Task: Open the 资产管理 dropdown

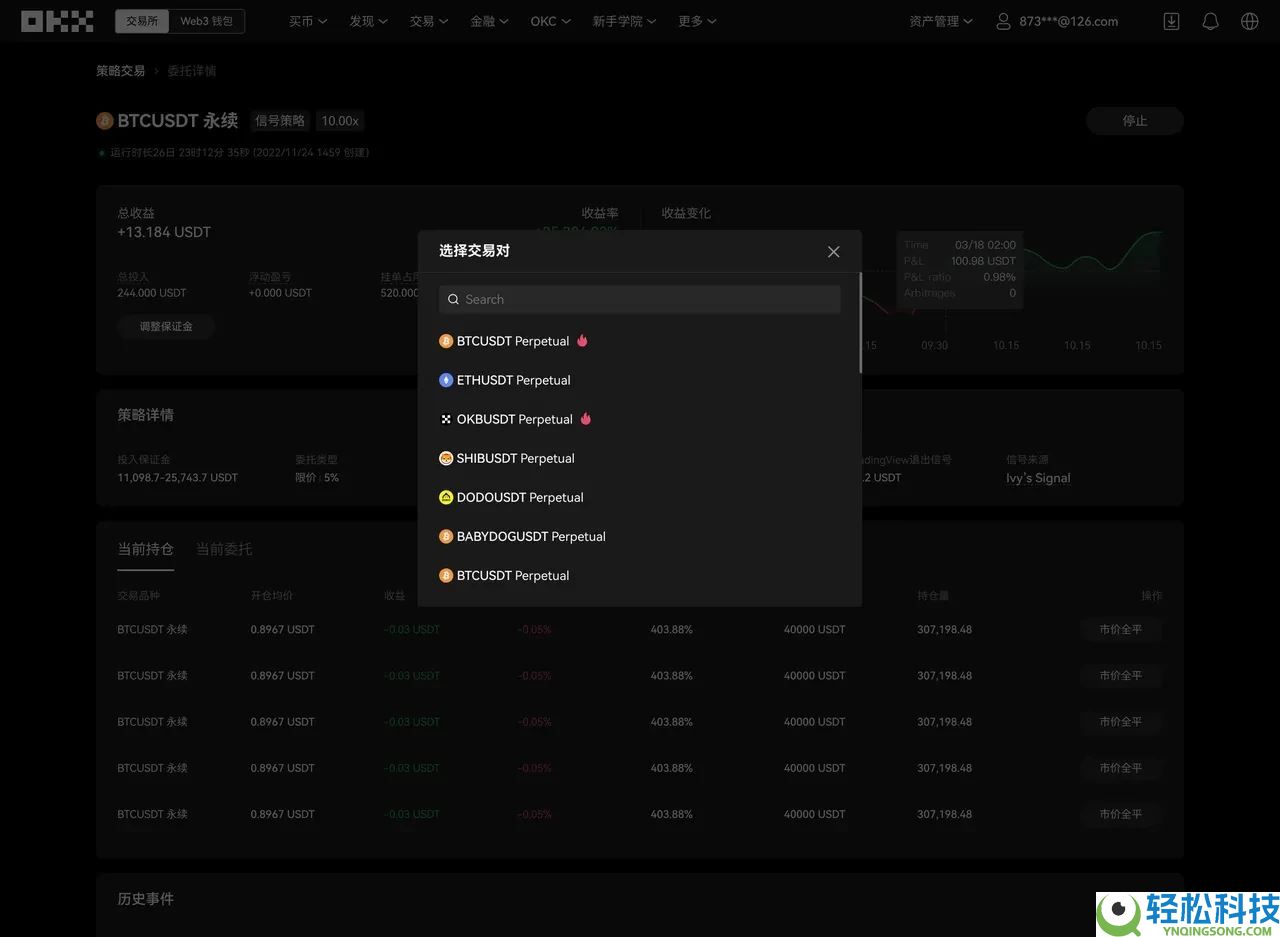Action: tap(941, 21)
